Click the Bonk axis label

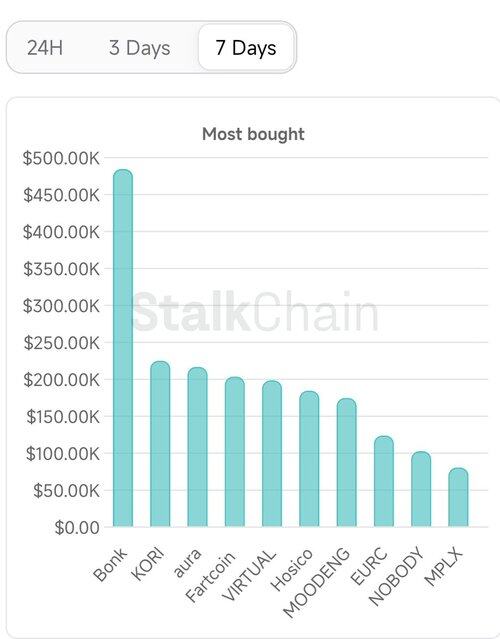(x=110, y=564)
